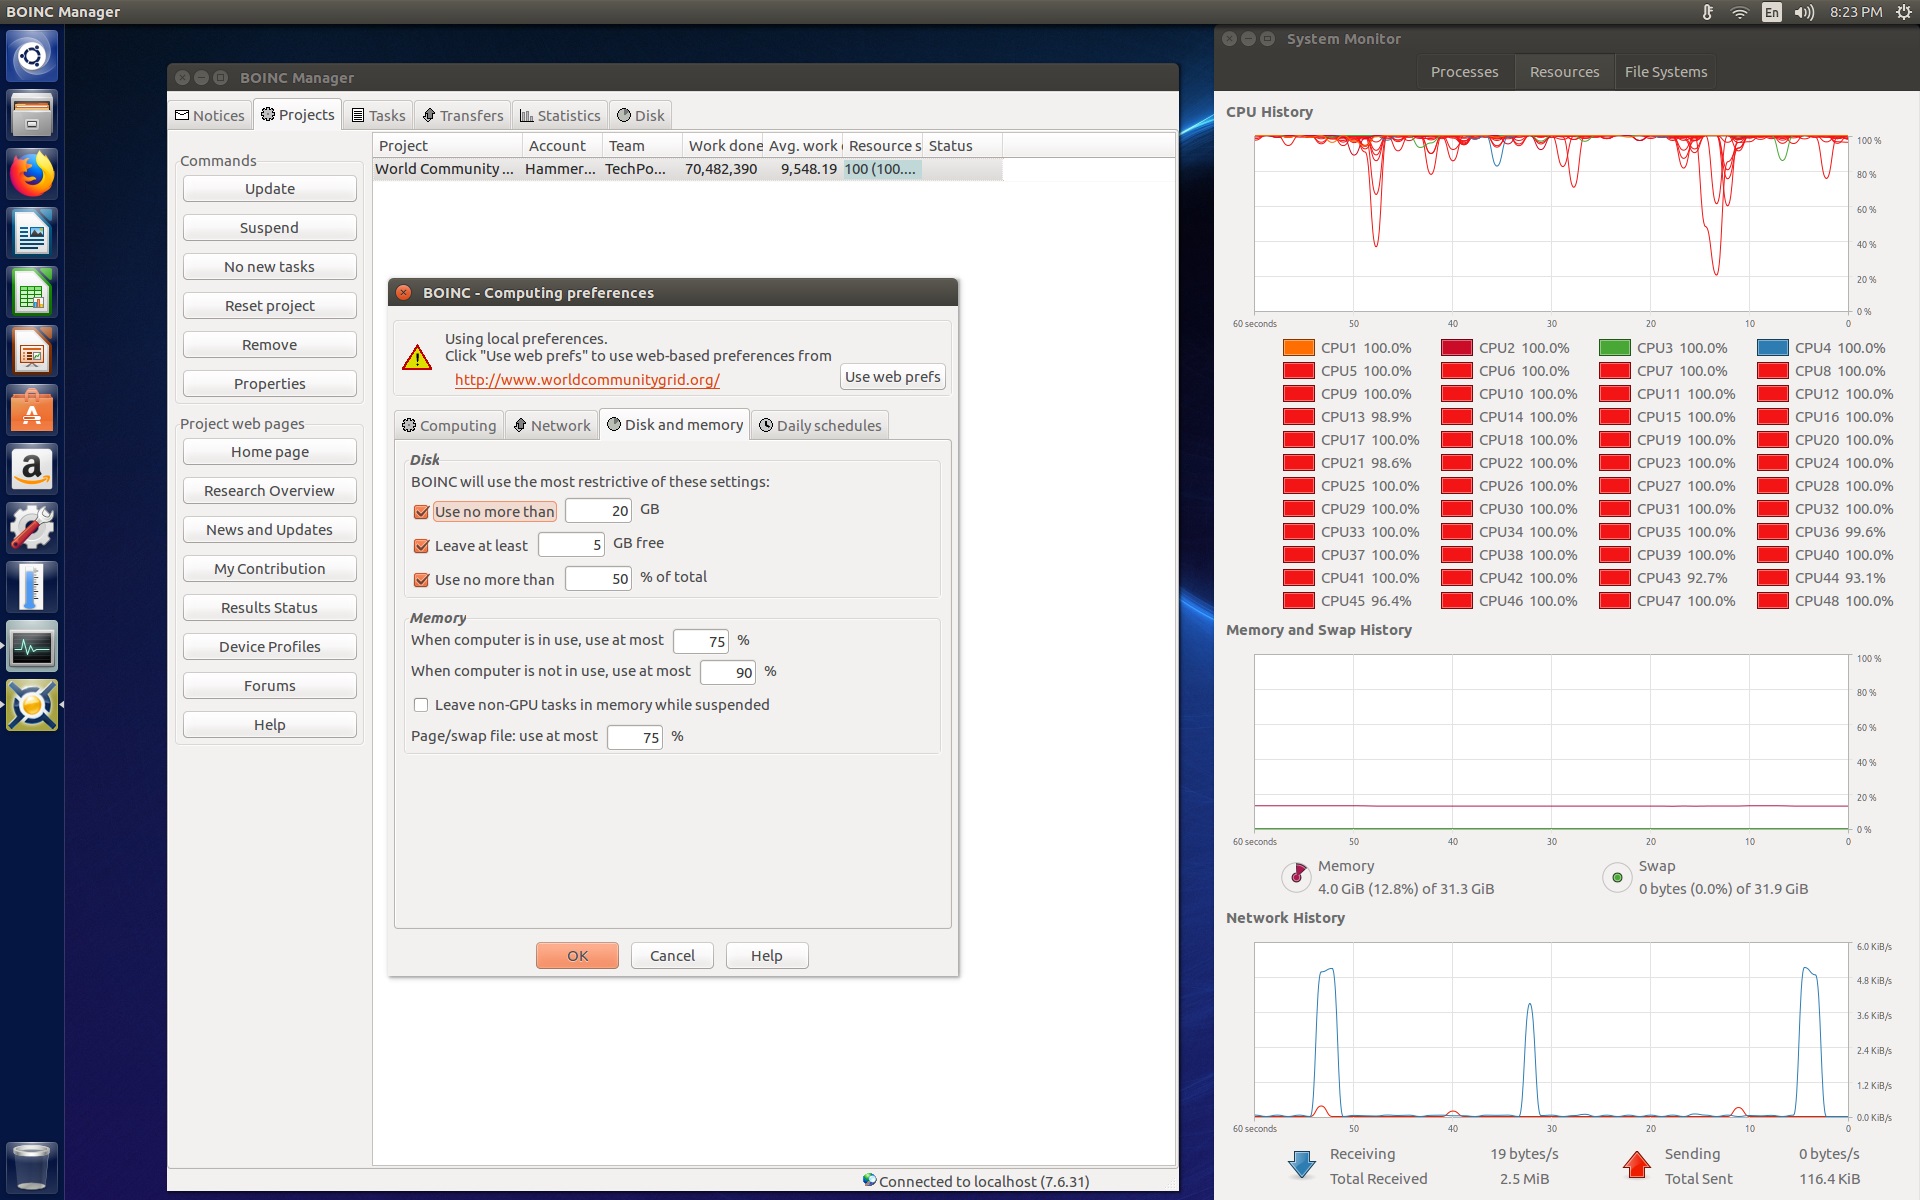This screenshot has height=1200, width=1920.
Task: Enable the Use no more than 50% checkbox
Action: (x=422, y=578)
